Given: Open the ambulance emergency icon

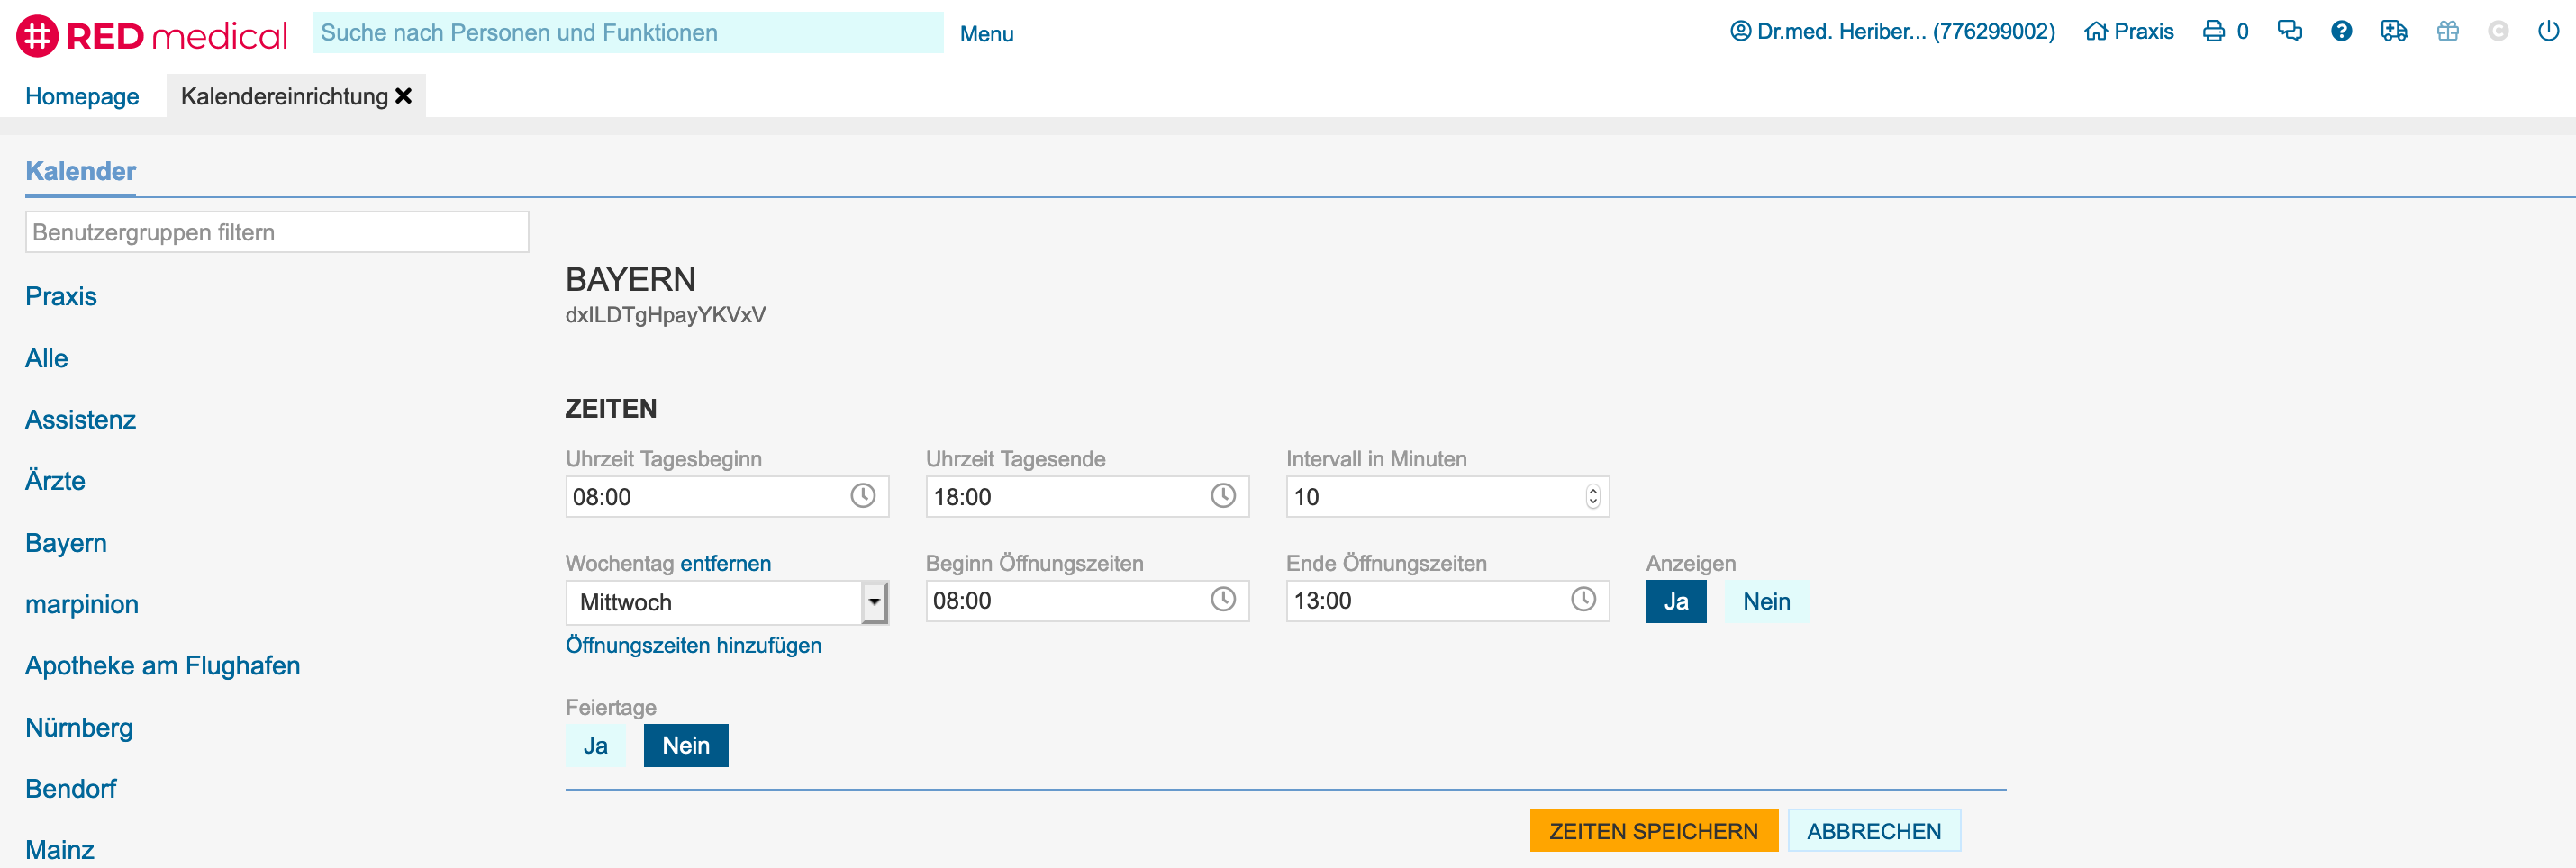Looking at the screenshot, I should click(2394, 31).
